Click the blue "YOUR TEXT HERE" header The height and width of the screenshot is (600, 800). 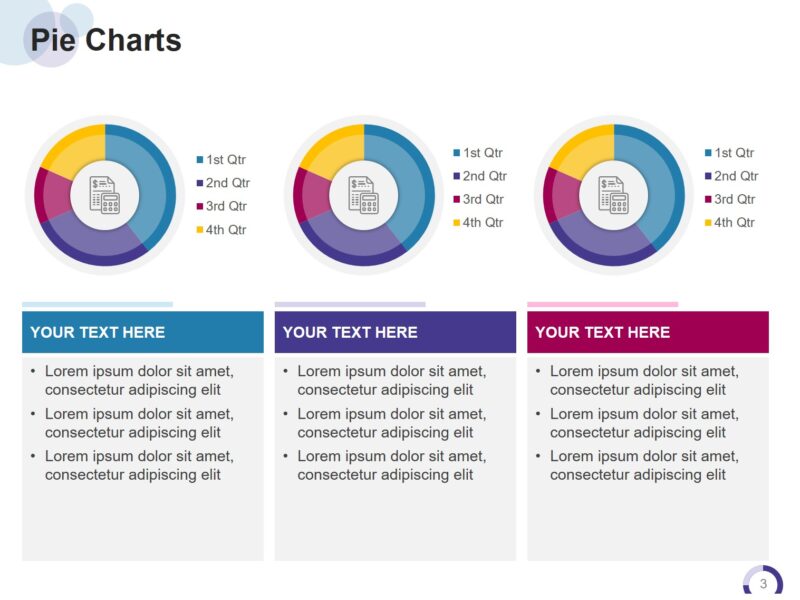pos(143,332)
